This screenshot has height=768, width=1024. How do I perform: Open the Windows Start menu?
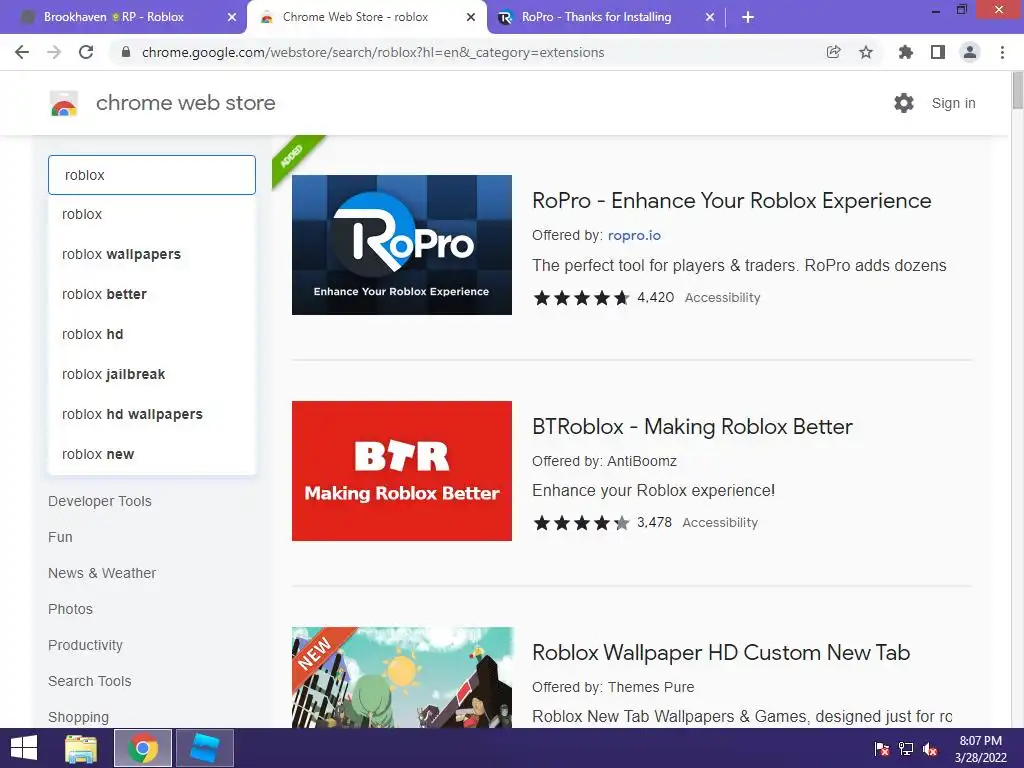24,748
